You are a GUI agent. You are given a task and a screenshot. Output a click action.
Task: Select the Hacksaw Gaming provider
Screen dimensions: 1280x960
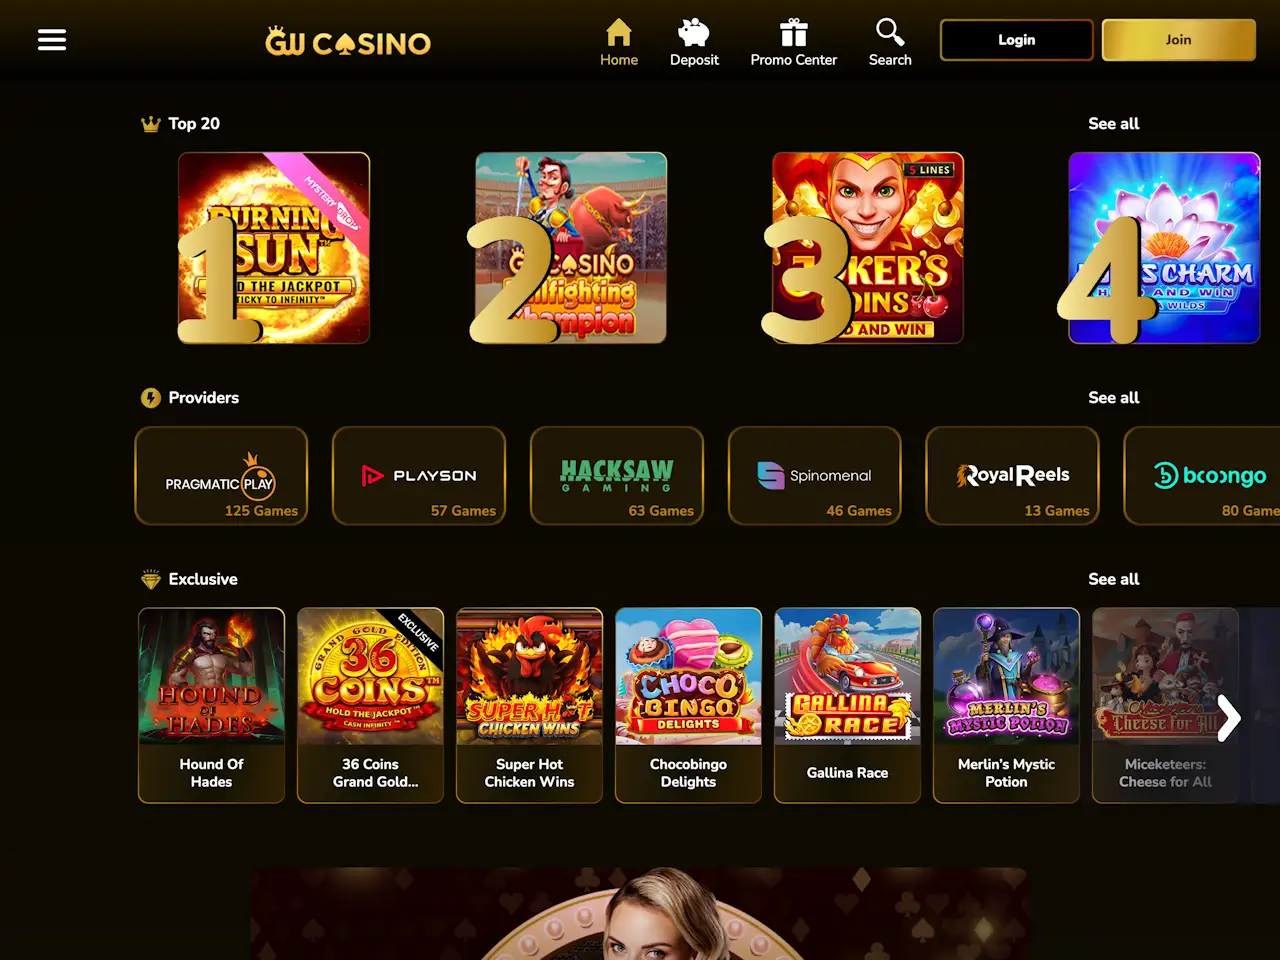pyautogui.click(x=617, y=476)
